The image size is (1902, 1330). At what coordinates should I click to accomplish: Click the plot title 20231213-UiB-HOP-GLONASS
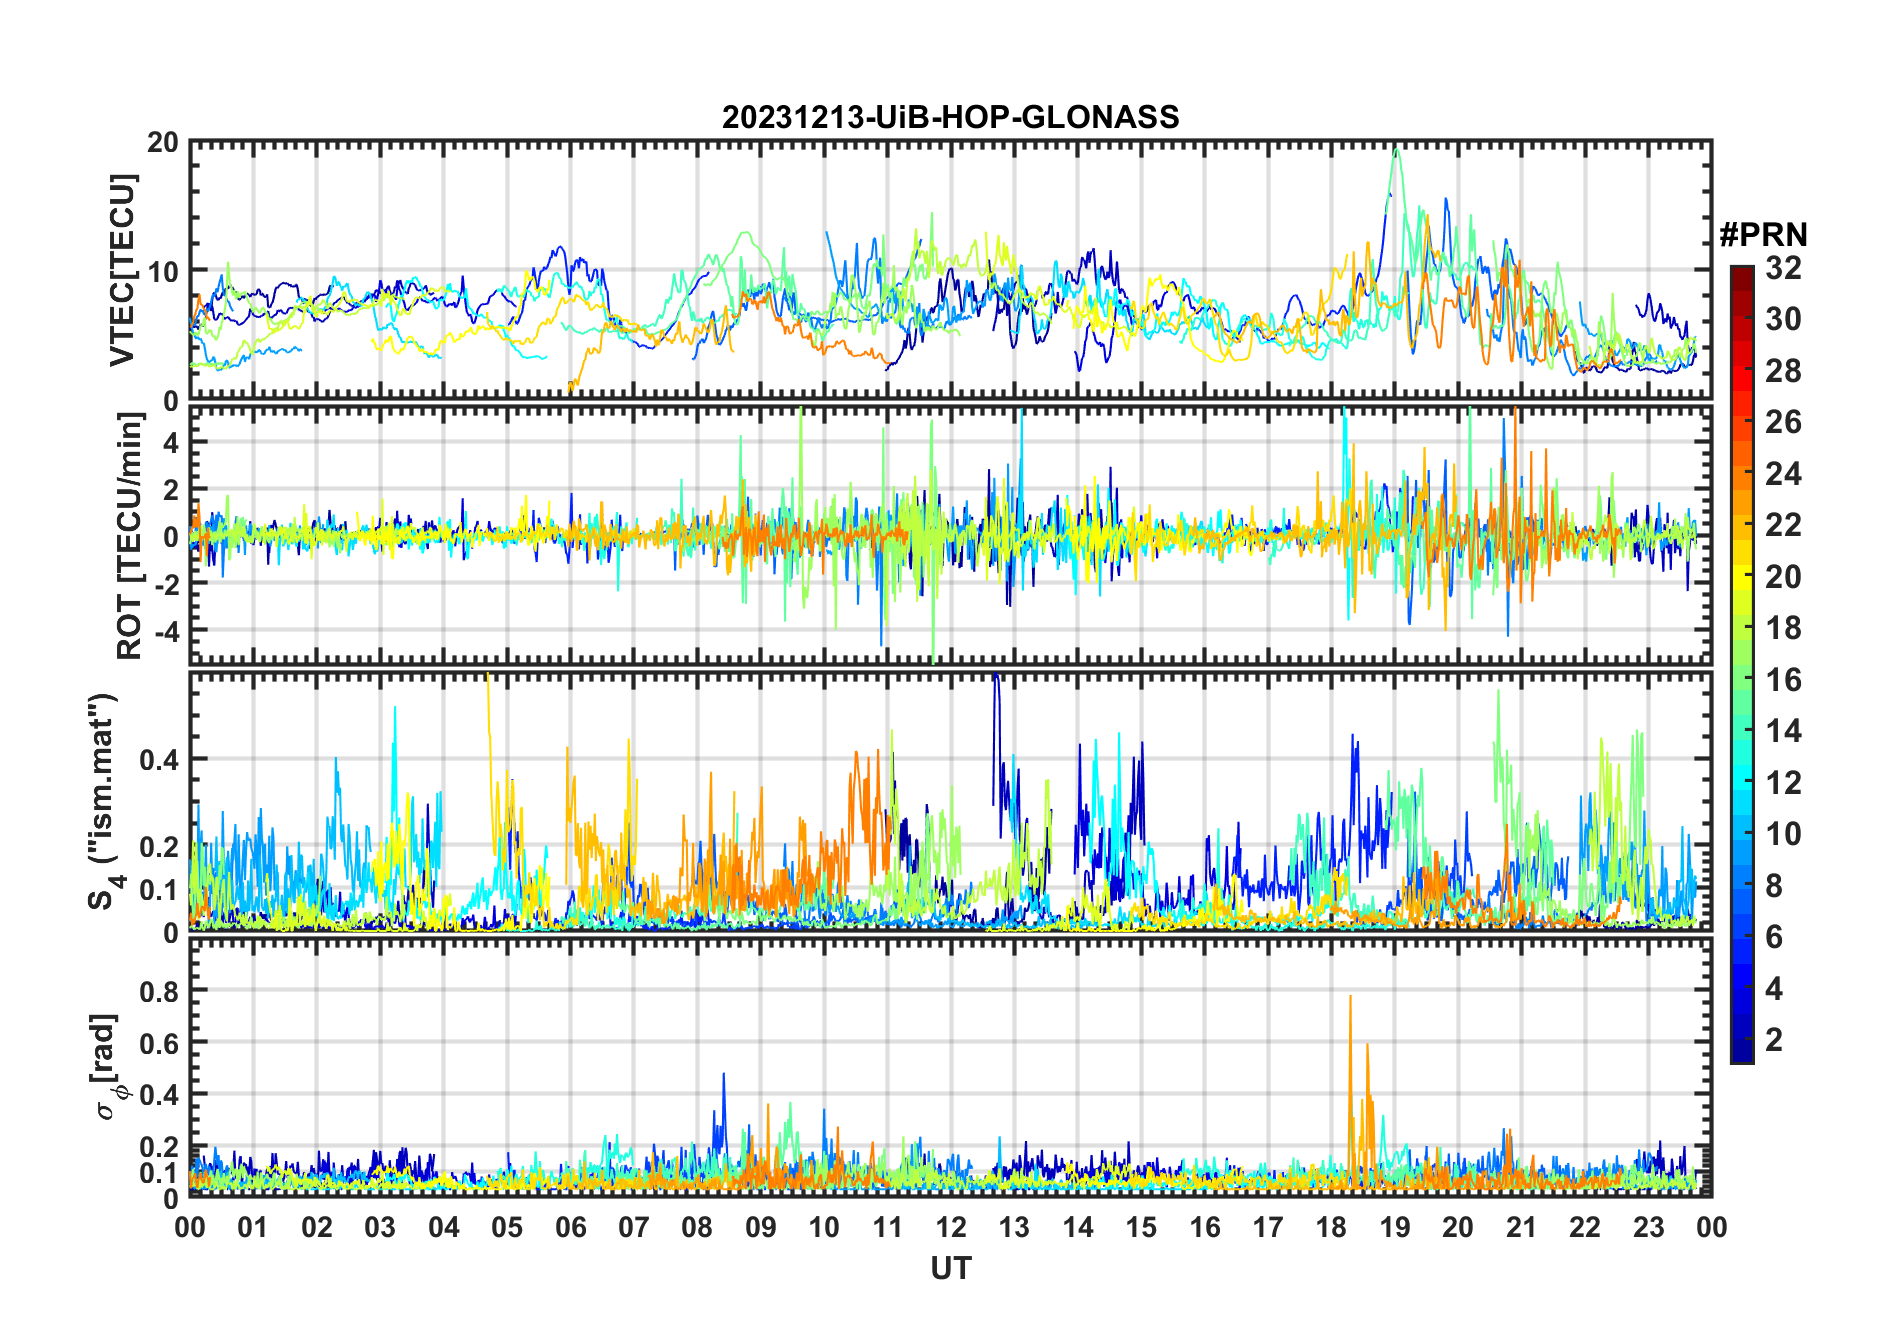950,118
